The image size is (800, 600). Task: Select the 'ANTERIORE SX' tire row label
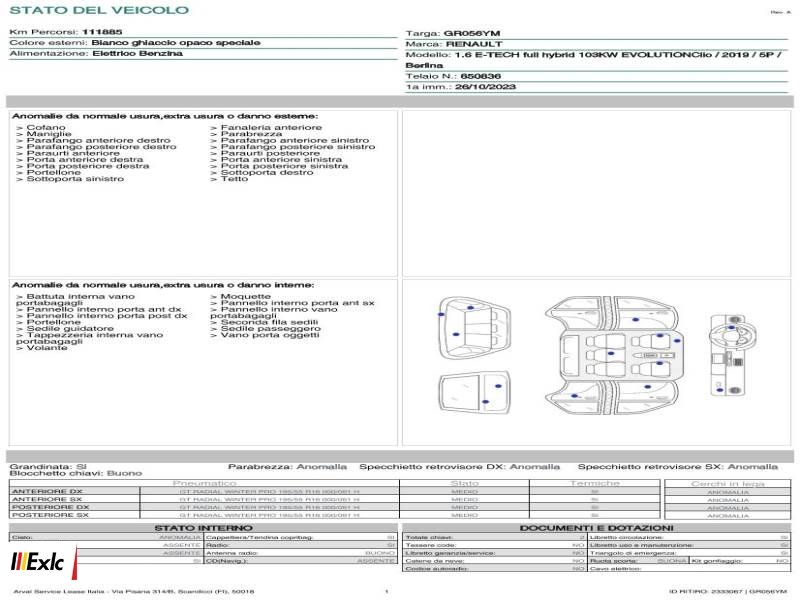click(47, 499)
